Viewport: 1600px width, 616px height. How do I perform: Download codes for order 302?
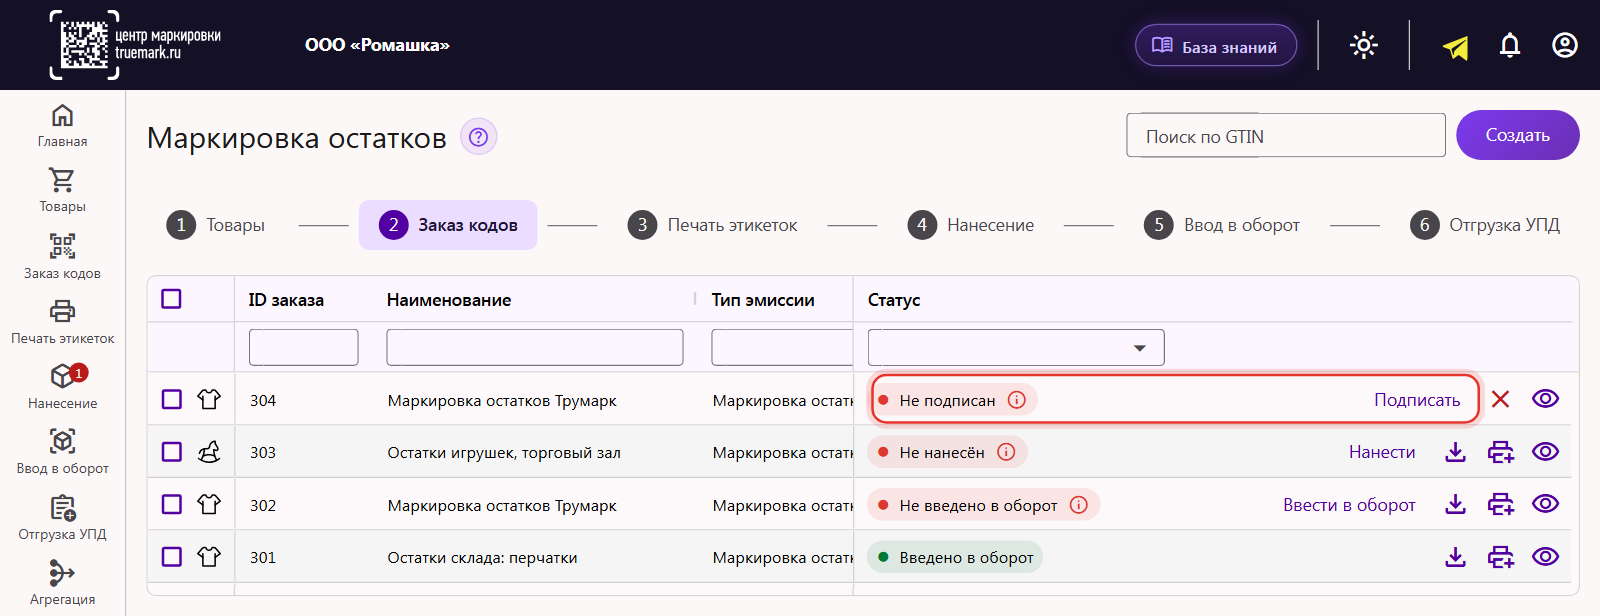(1455, 504)
